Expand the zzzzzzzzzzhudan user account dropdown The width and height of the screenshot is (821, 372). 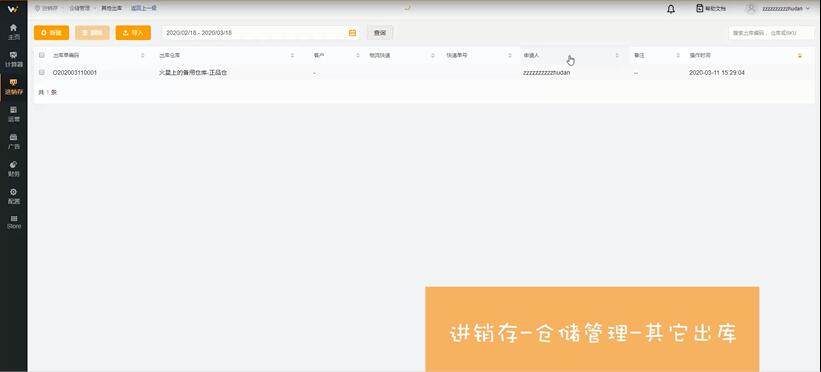click(778, 9)
